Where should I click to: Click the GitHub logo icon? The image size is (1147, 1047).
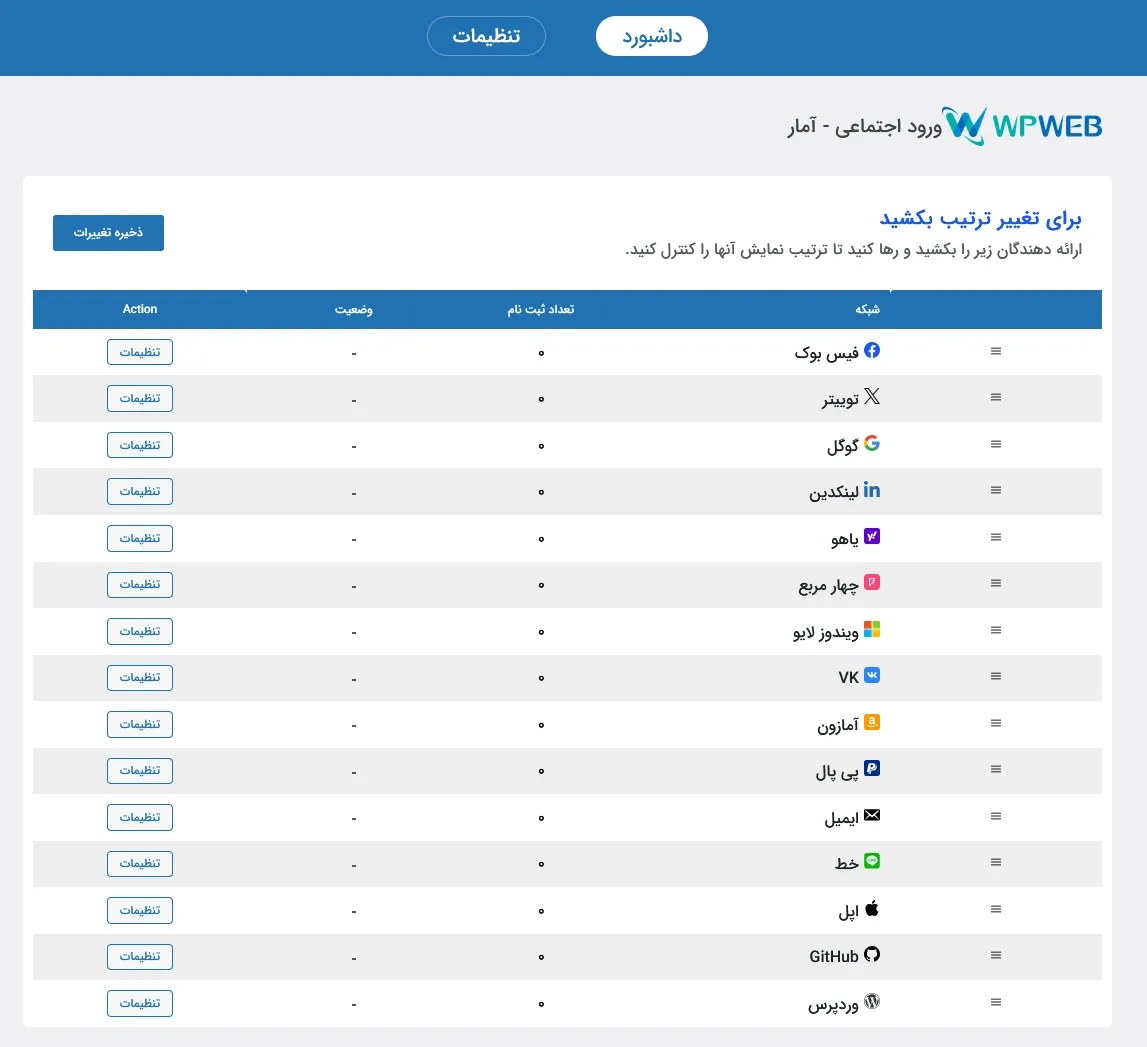pos(871,954)
